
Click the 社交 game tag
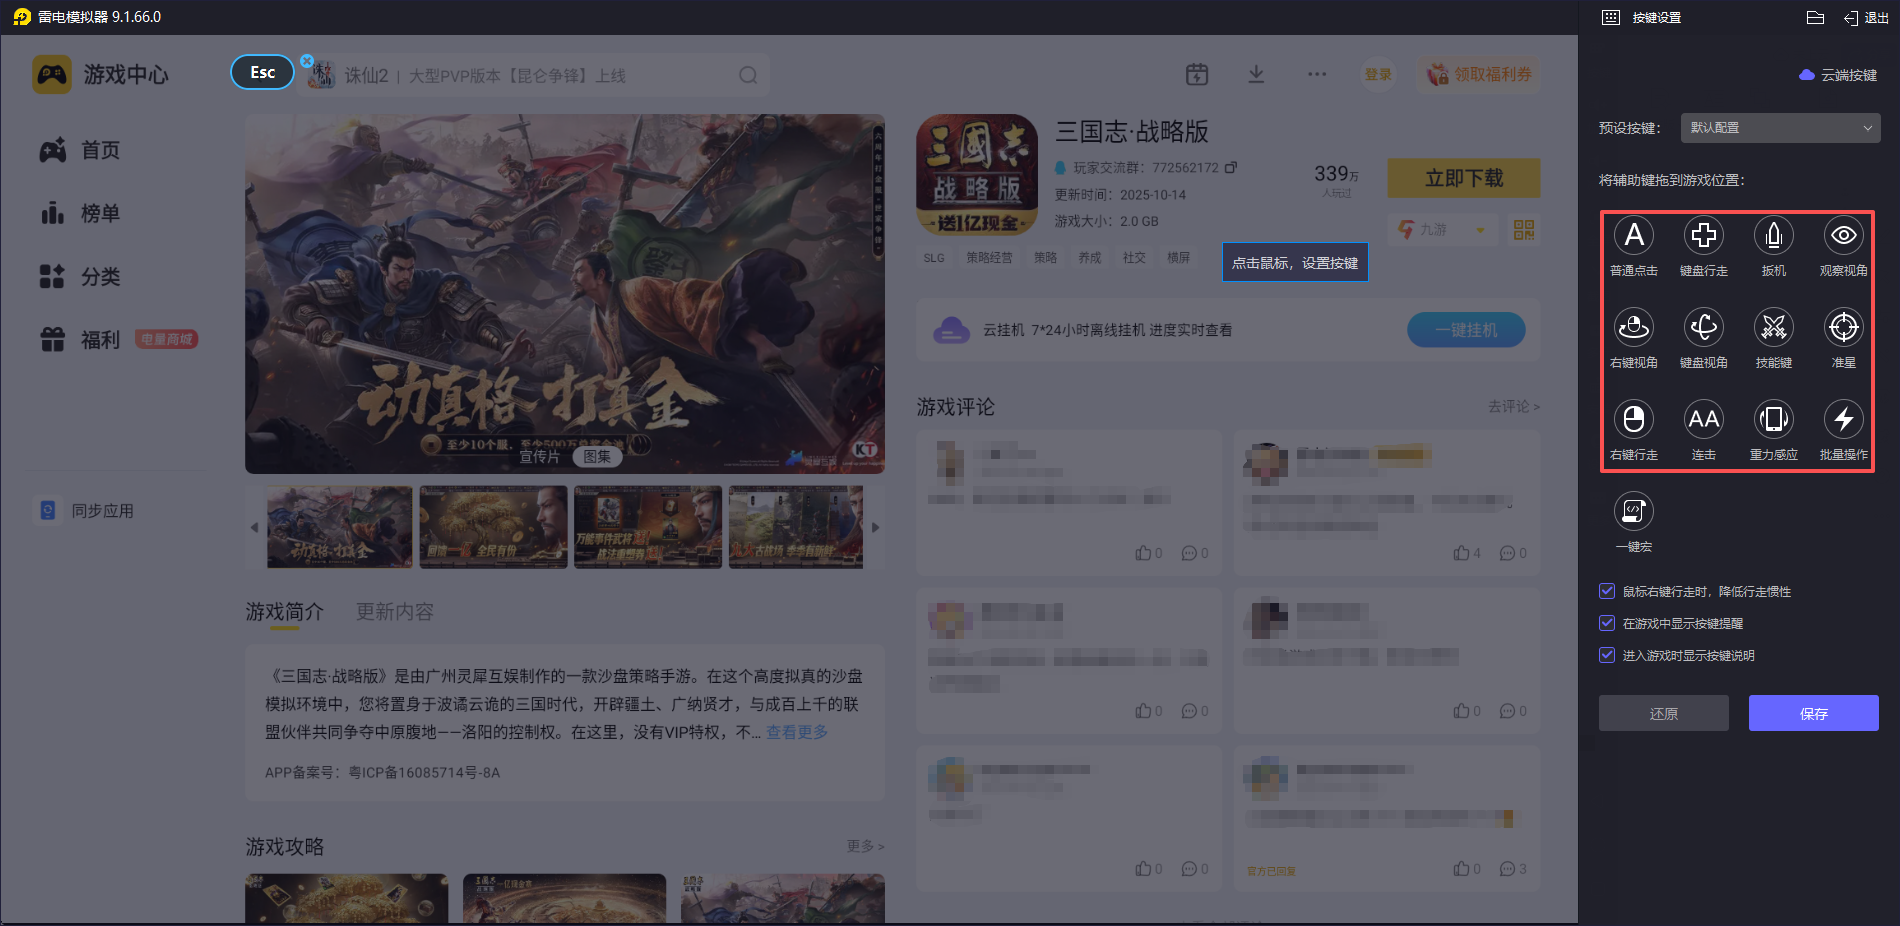(1134, 258)
